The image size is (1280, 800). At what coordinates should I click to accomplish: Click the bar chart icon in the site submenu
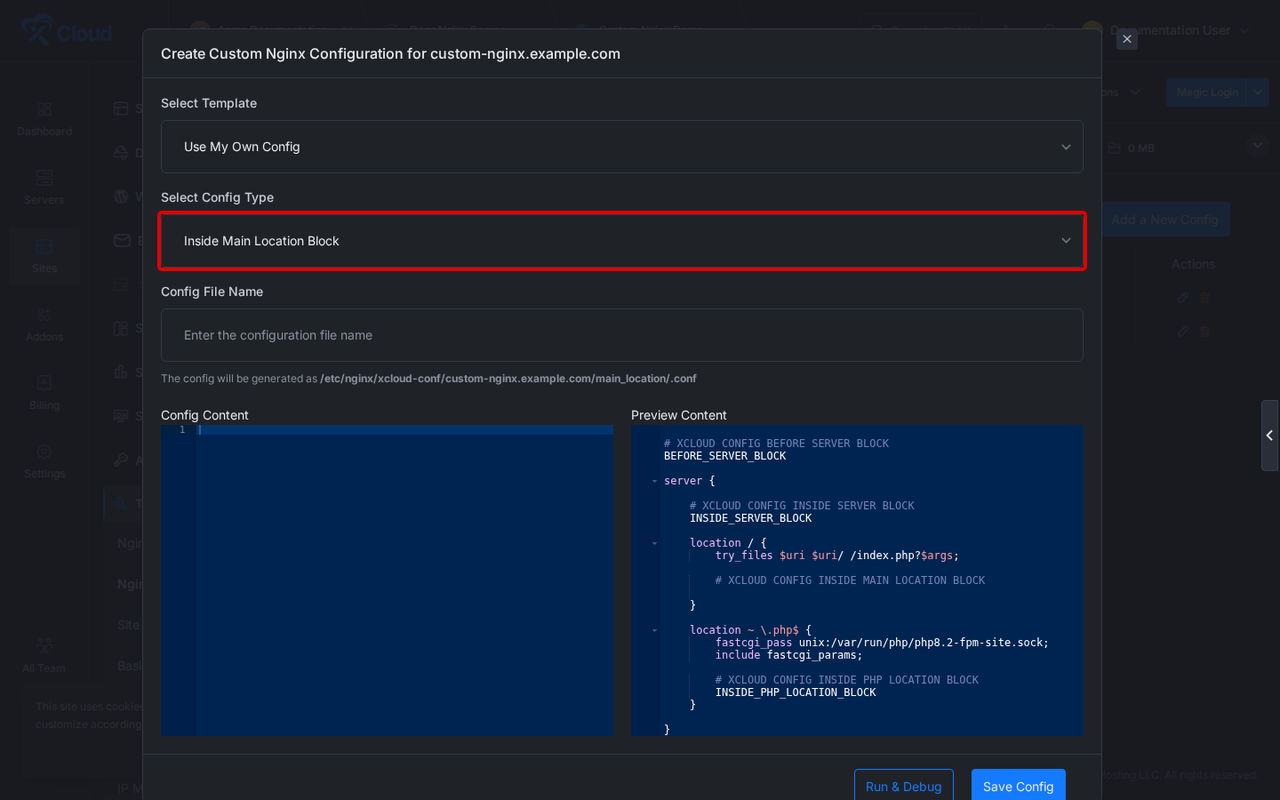tap(121, 372)
